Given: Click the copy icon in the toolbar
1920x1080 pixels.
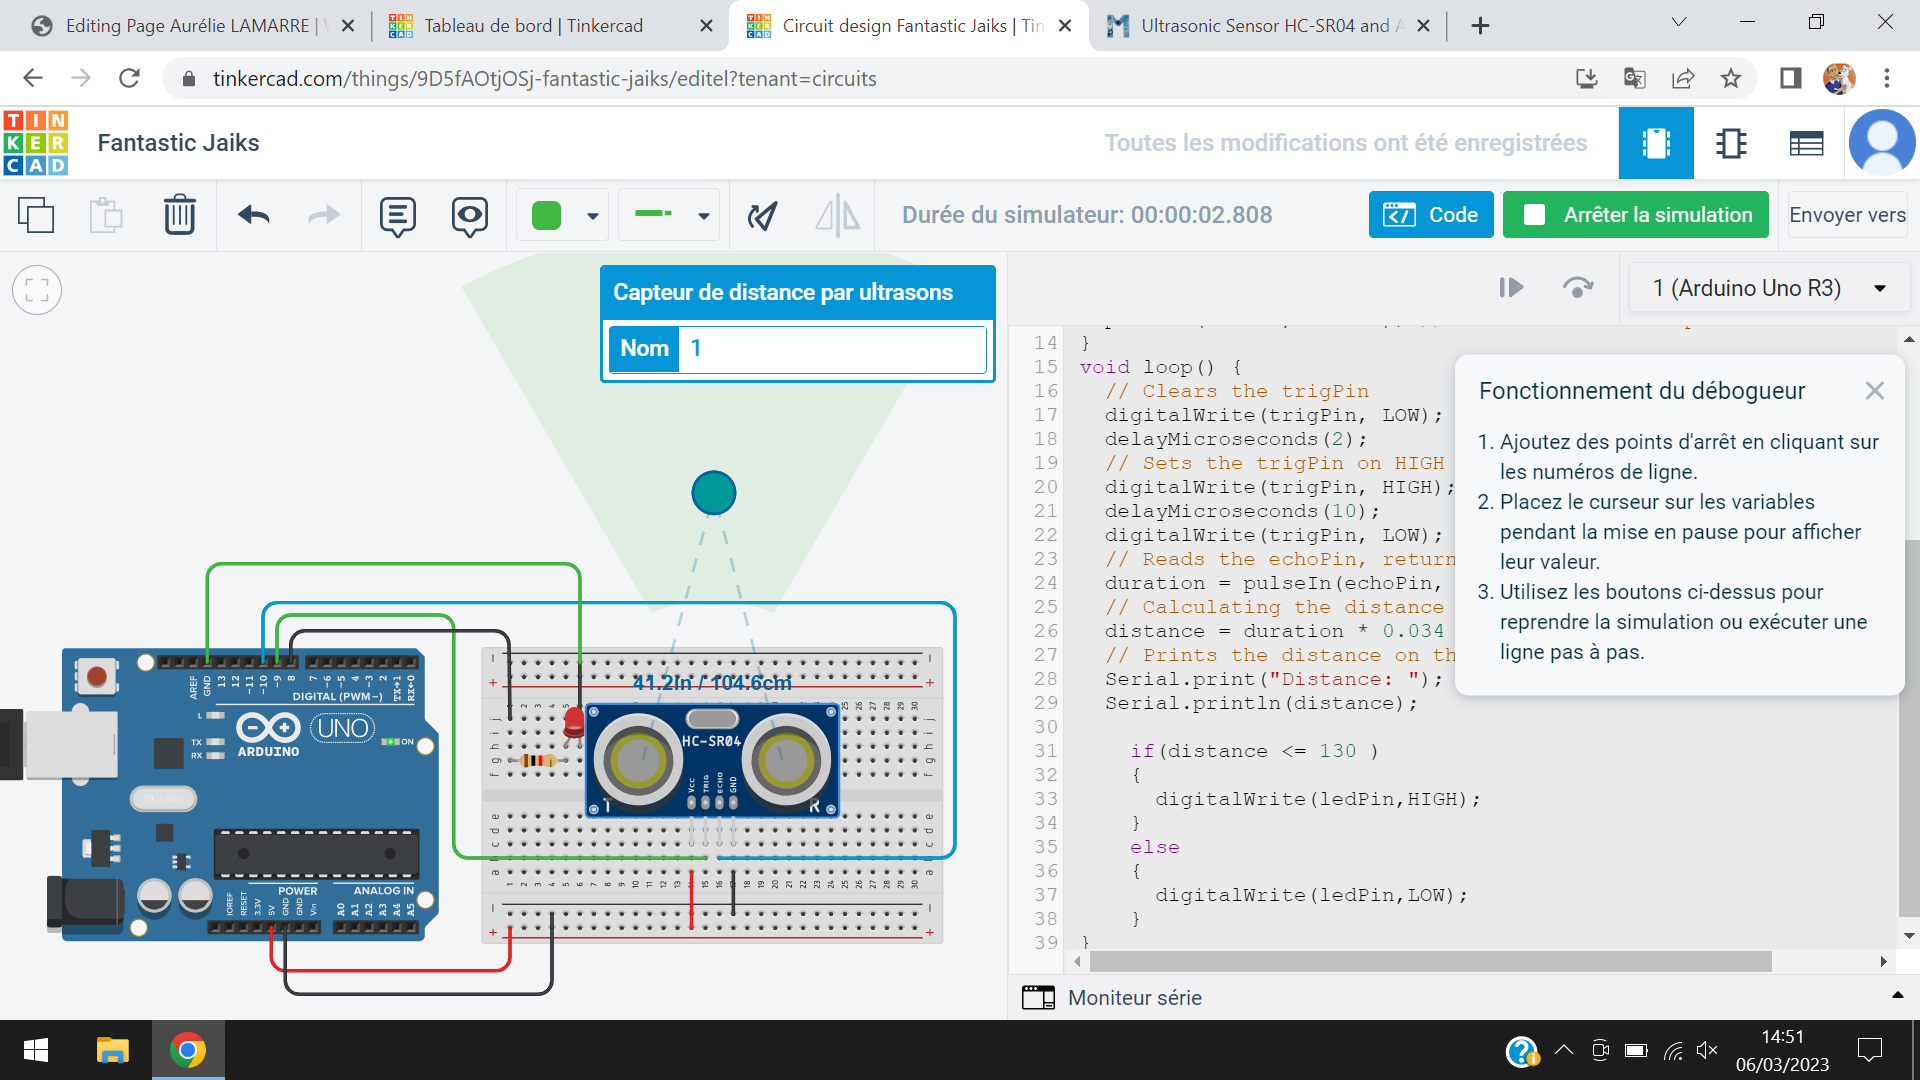Looking at the screenshot, I should point(37,215).
